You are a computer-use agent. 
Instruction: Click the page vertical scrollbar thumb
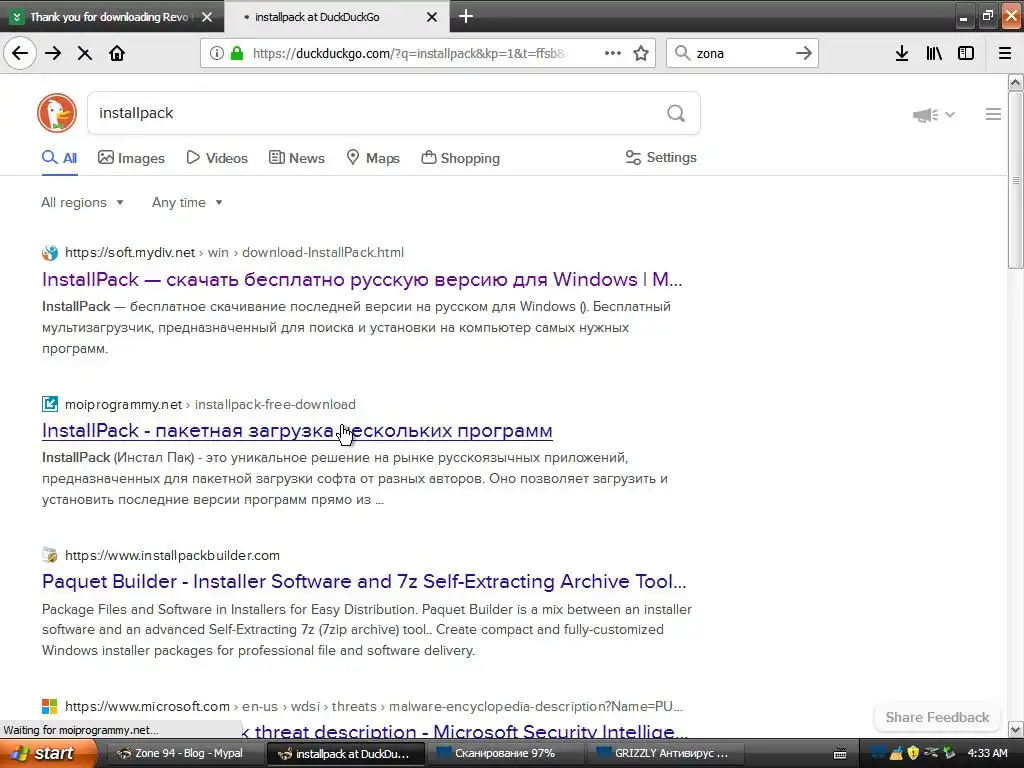coord(1015,180)
